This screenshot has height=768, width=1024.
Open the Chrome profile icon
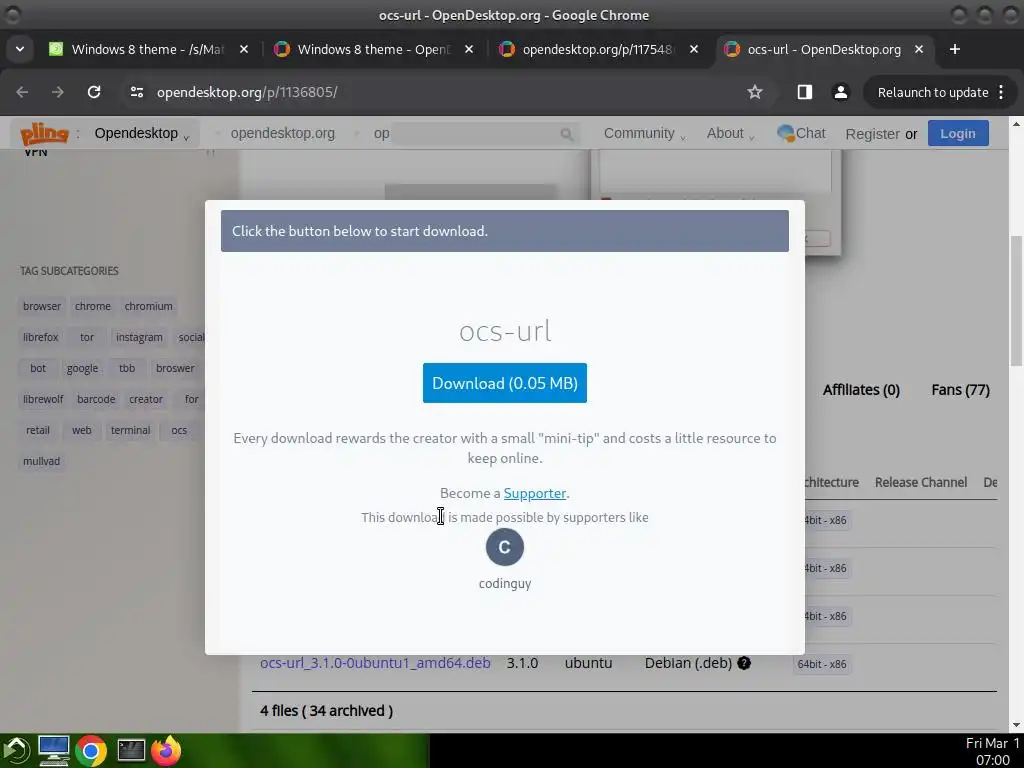[841, 92]
